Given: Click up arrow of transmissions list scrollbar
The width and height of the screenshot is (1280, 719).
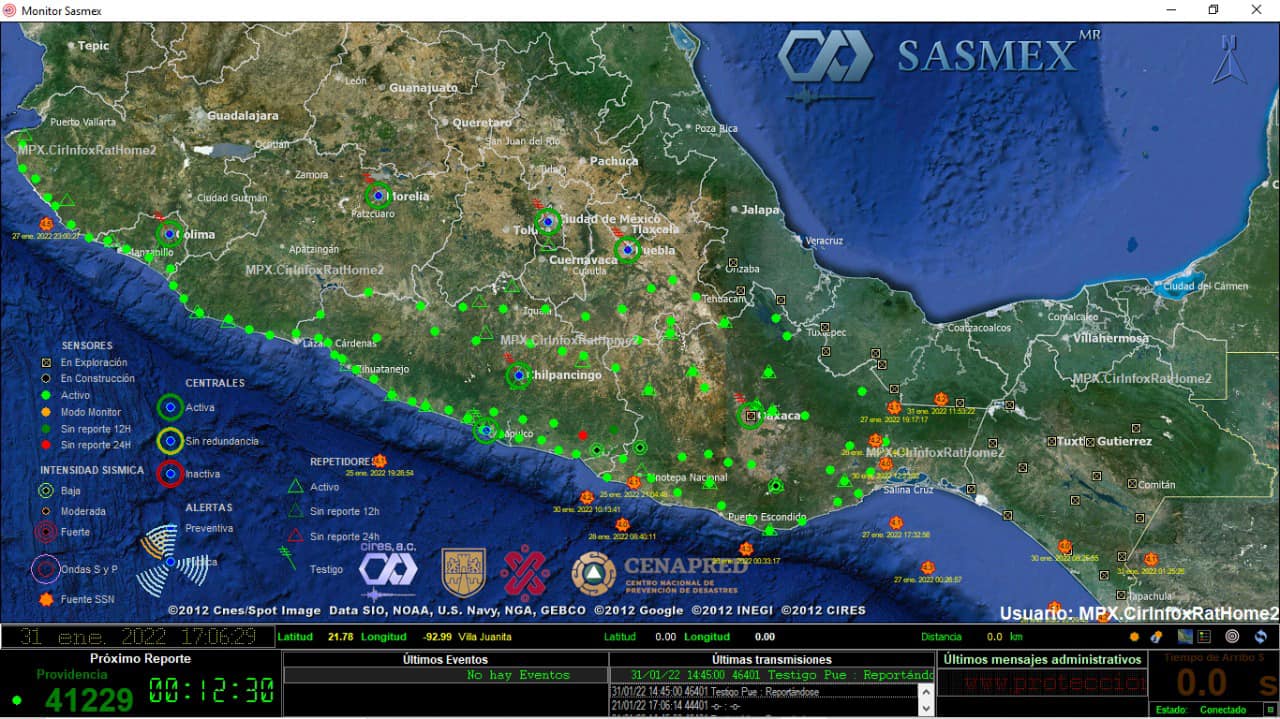Looking at the screenshot, I should (x=927, y=692).
